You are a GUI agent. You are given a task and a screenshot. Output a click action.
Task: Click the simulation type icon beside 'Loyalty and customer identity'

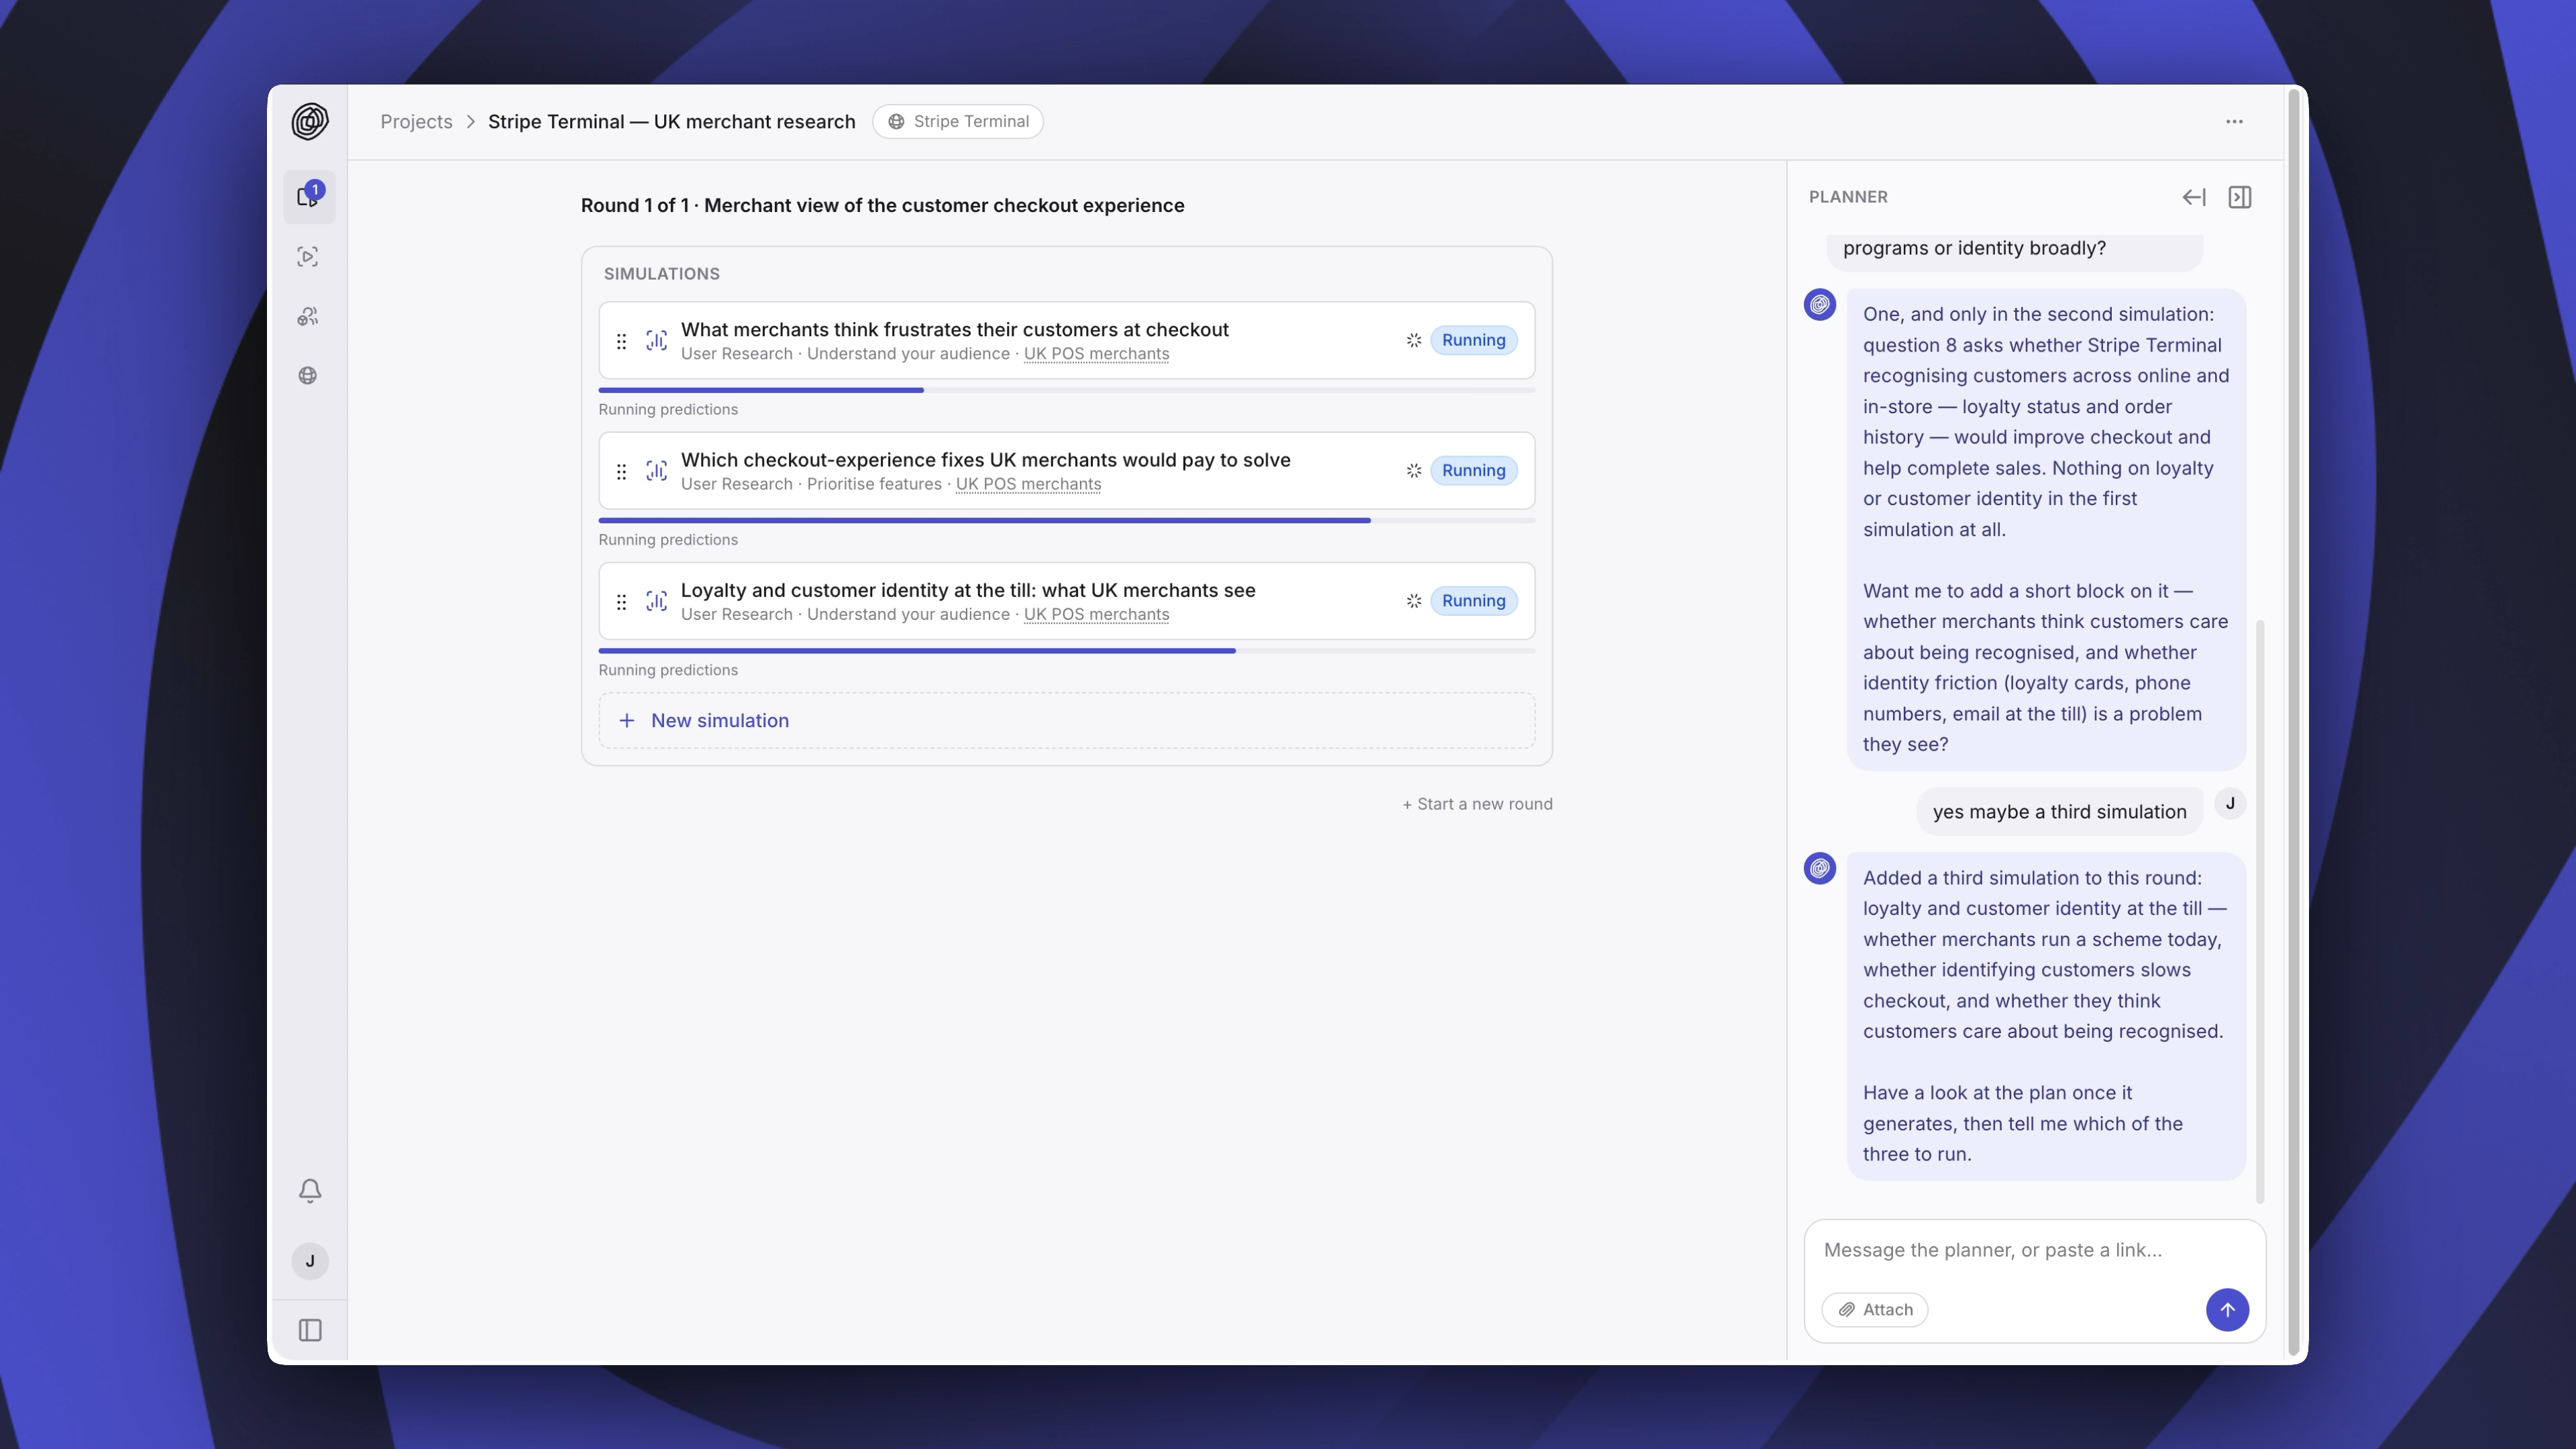[656, 601]
